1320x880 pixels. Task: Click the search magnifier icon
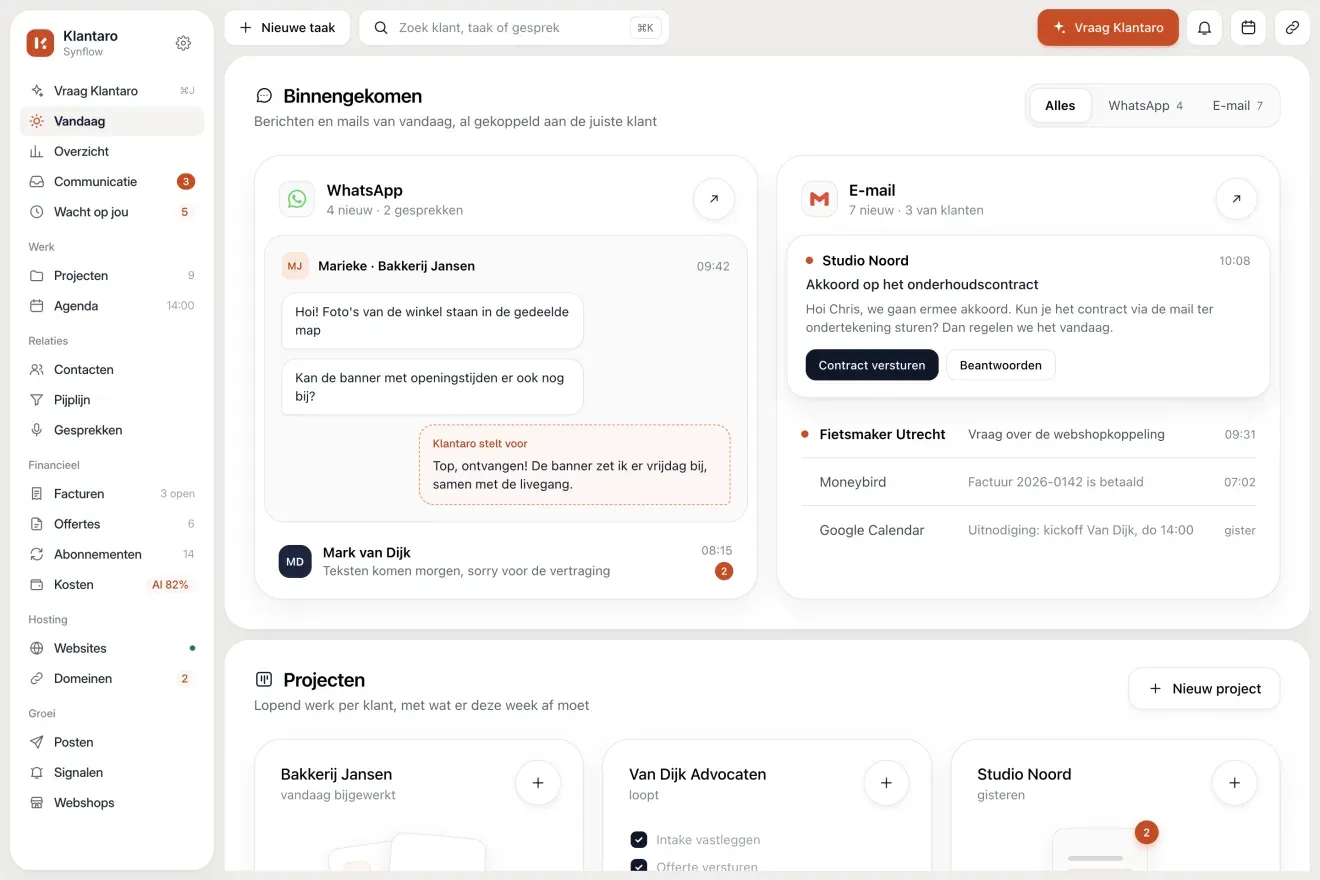381,28
